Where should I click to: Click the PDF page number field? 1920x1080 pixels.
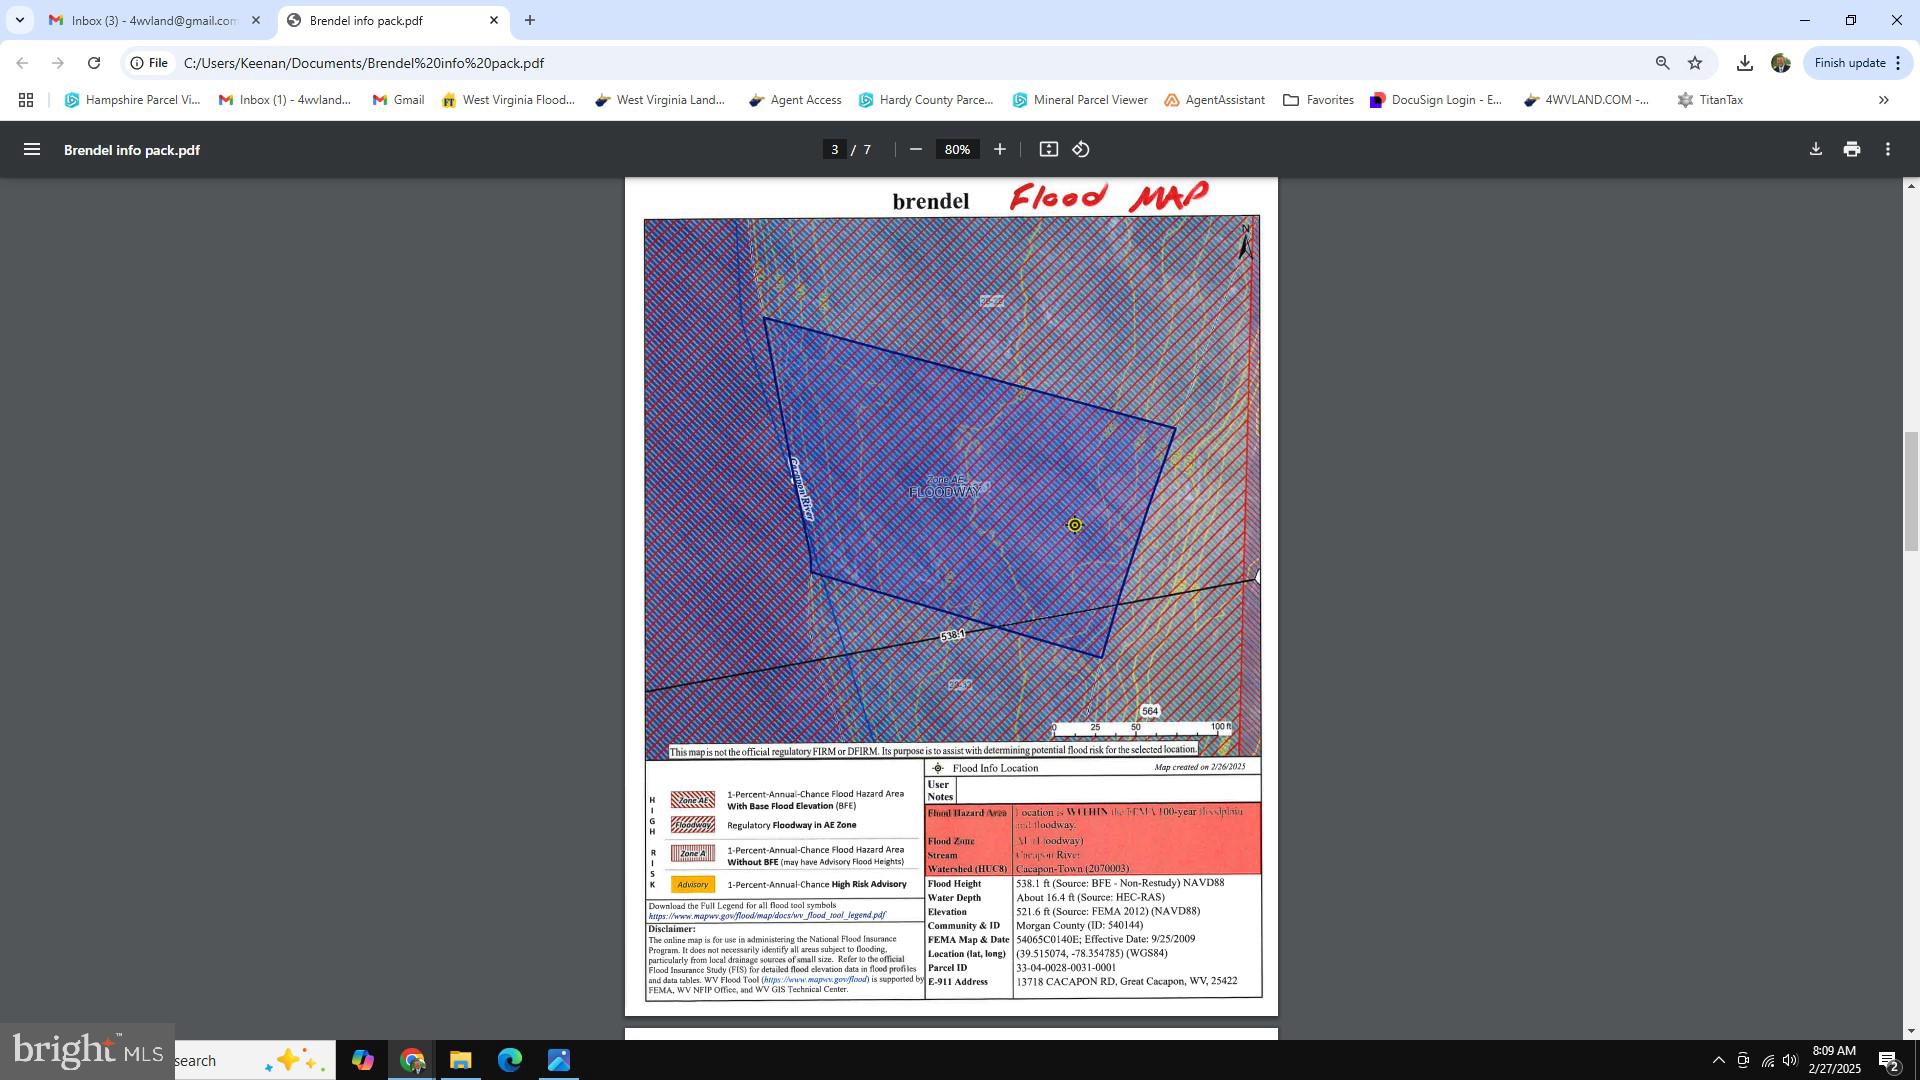click(x=834, y=149)
